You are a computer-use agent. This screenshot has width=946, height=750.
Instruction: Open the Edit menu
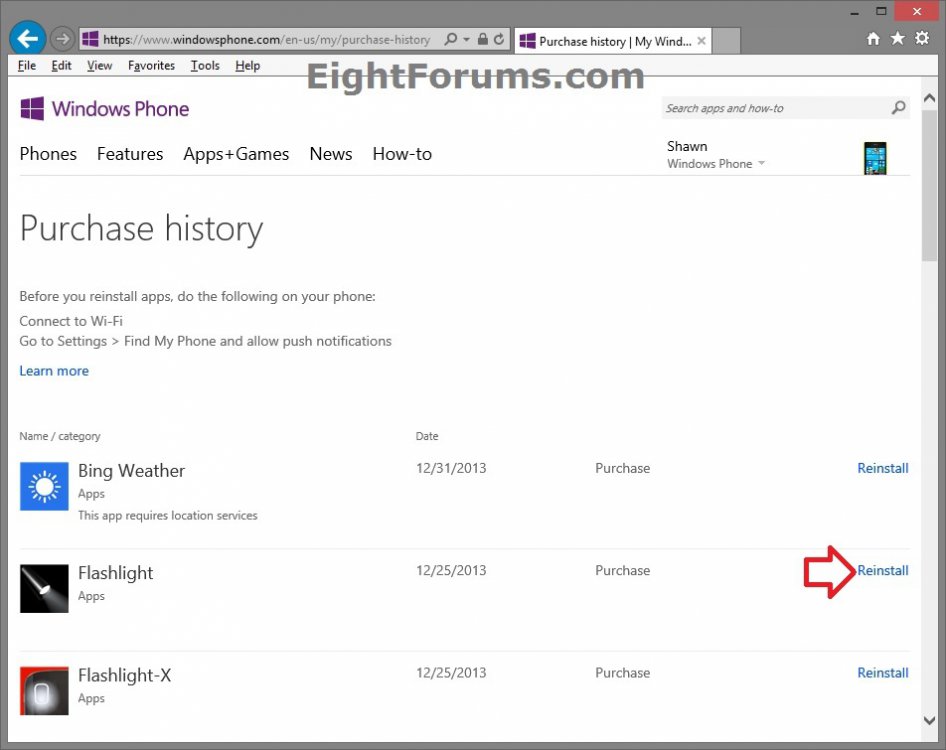pyautogui.click(x=61, y=66)
